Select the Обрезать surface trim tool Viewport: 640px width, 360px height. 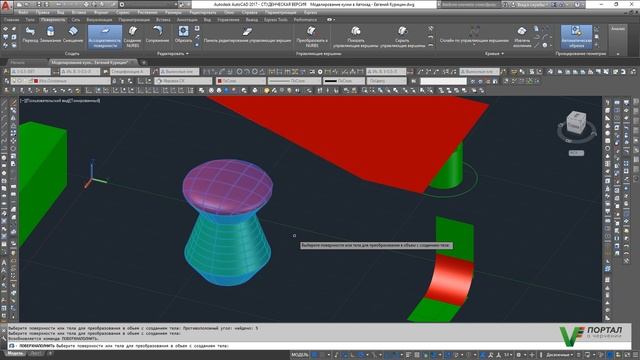click(183, 35)
